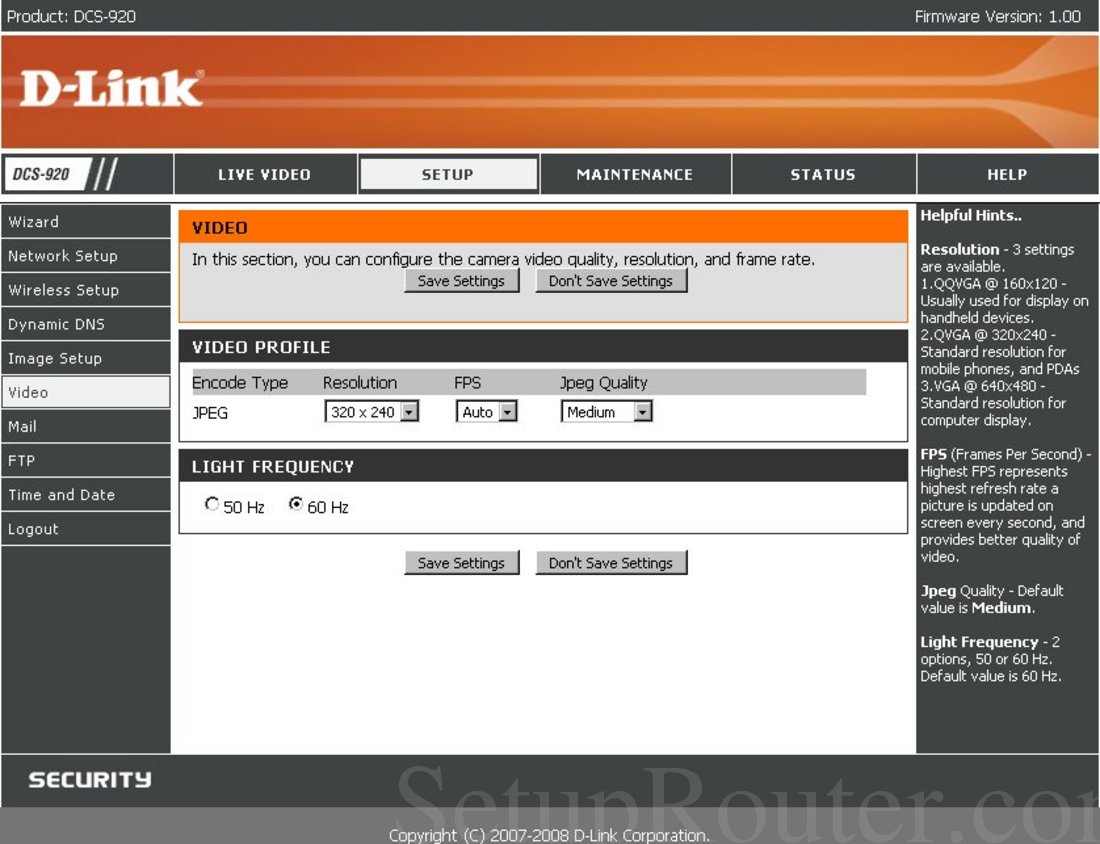This screenshot has height=844, width=1100.
Task: Open the HELP tab
Action: pos(1007,173)
